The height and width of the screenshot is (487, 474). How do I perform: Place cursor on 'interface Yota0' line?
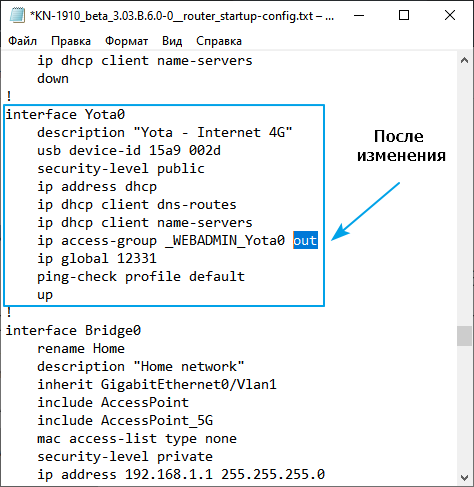pyautogui.click(x=65, y=114)
